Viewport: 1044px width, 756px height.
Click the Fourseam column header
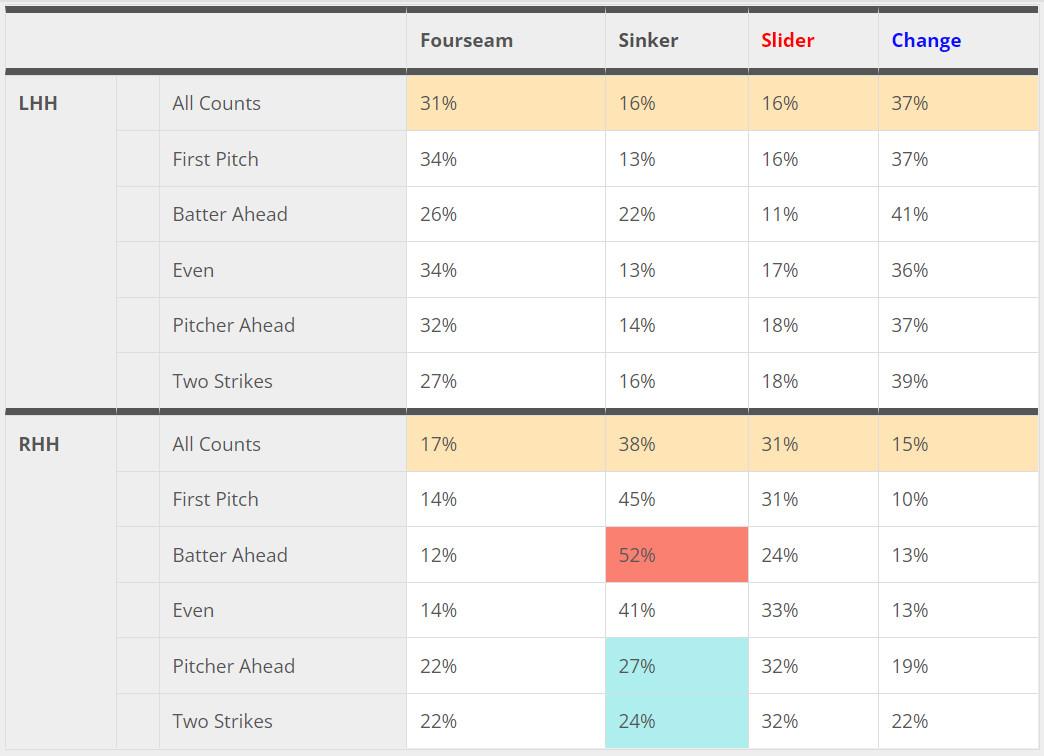pos(466,41)
